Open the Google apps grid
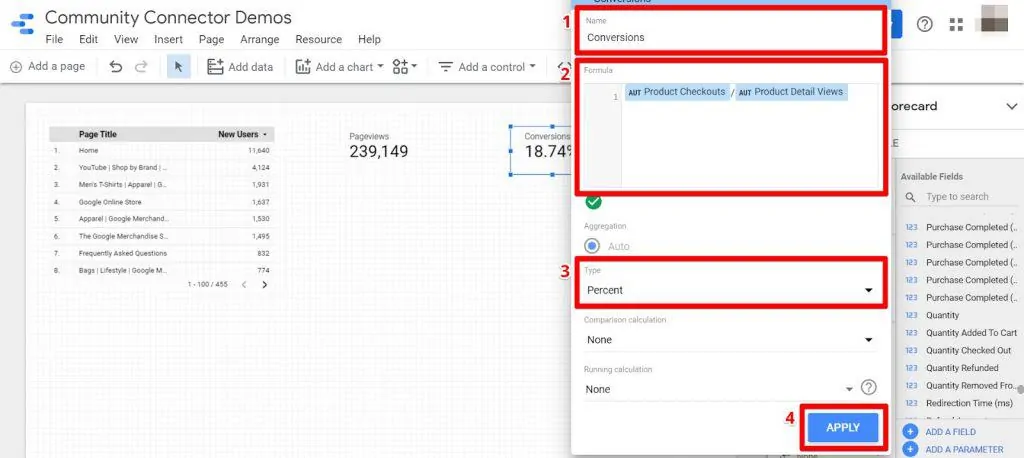This screenshot has width=1024, height=458. (x=956, y=25)
